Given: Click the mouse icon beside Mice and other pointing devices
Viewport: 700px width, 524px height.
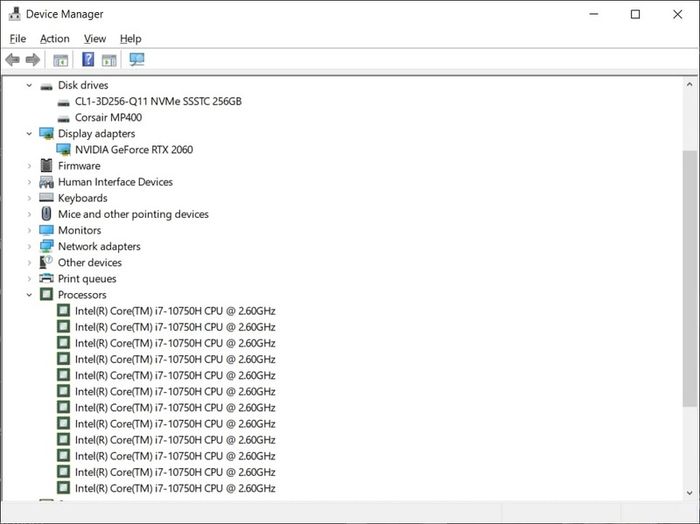Looking at the screenshot, I should [x=46, y=214].
